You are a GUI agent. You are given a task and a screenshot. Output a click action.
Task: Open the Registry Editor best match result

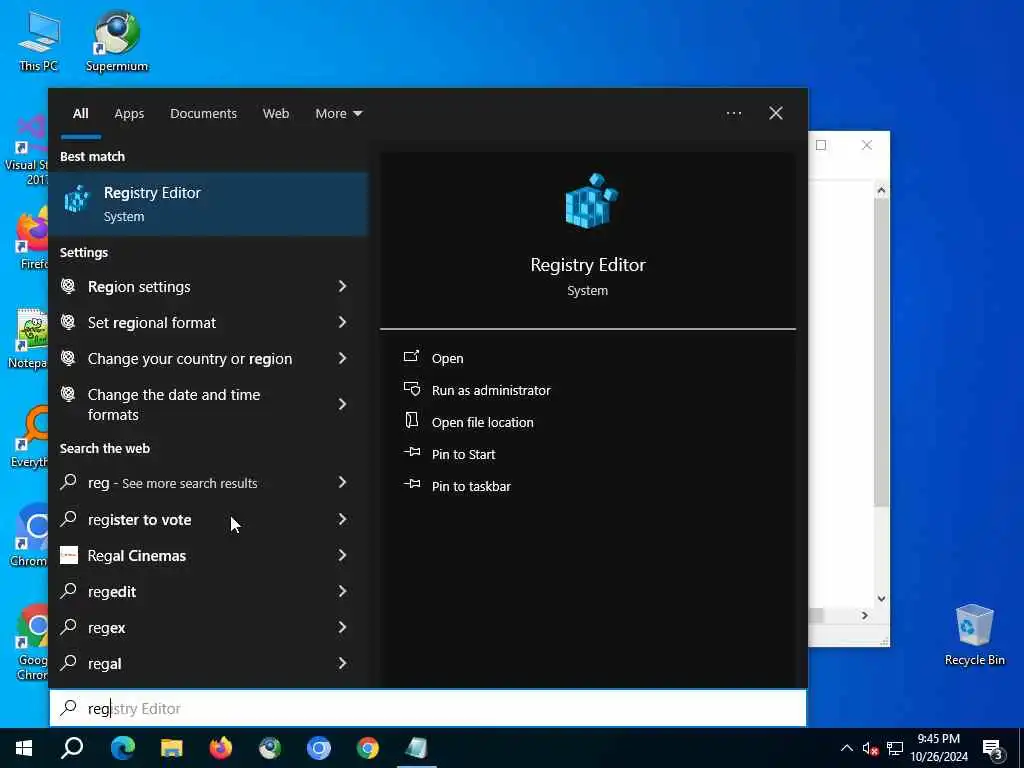(208, 204)
